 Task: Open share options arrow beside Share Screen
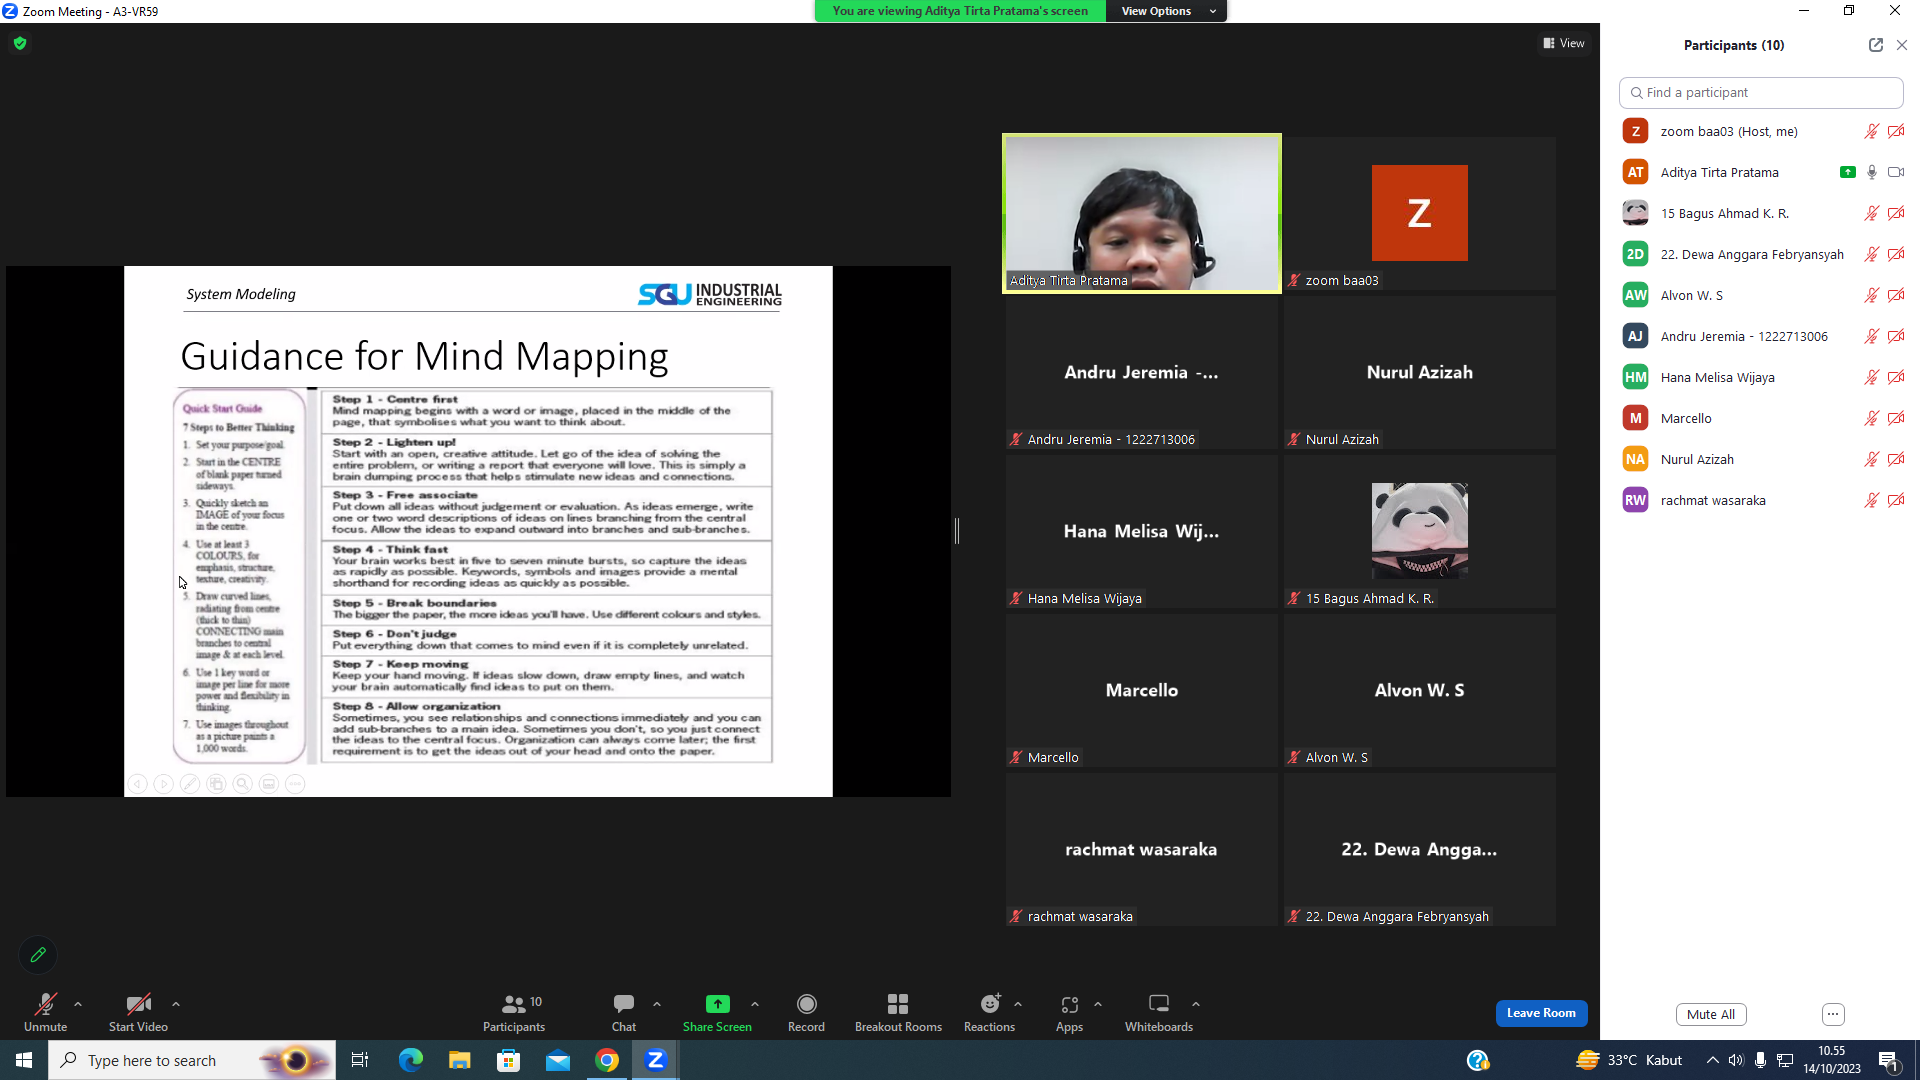point(755,1004)
